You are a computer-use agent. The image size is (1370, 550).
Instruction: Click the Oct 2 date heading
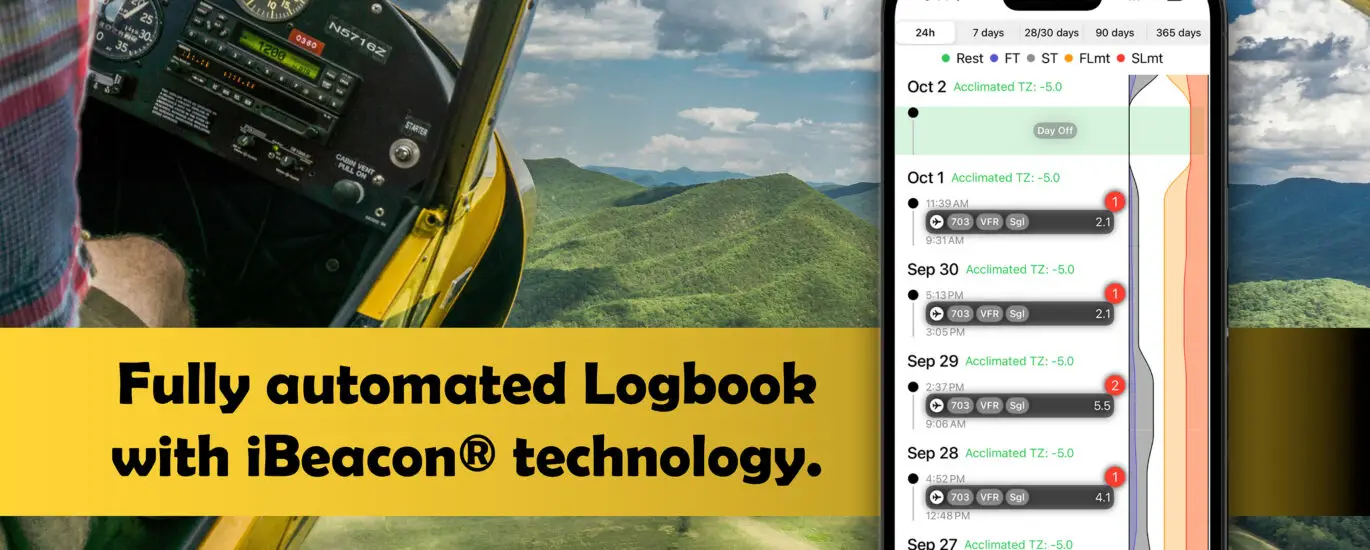click(926, 87)
